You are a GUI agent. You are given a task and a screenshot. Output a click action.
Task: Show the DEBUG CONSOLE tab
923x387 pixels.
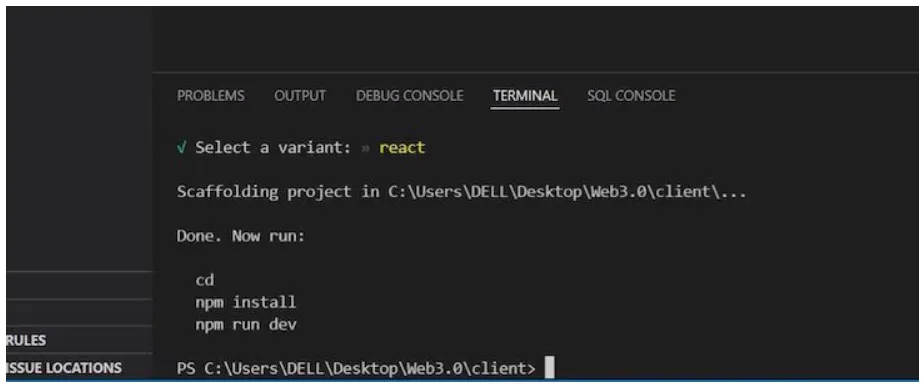pyautogui.click(x=409, y=95)
